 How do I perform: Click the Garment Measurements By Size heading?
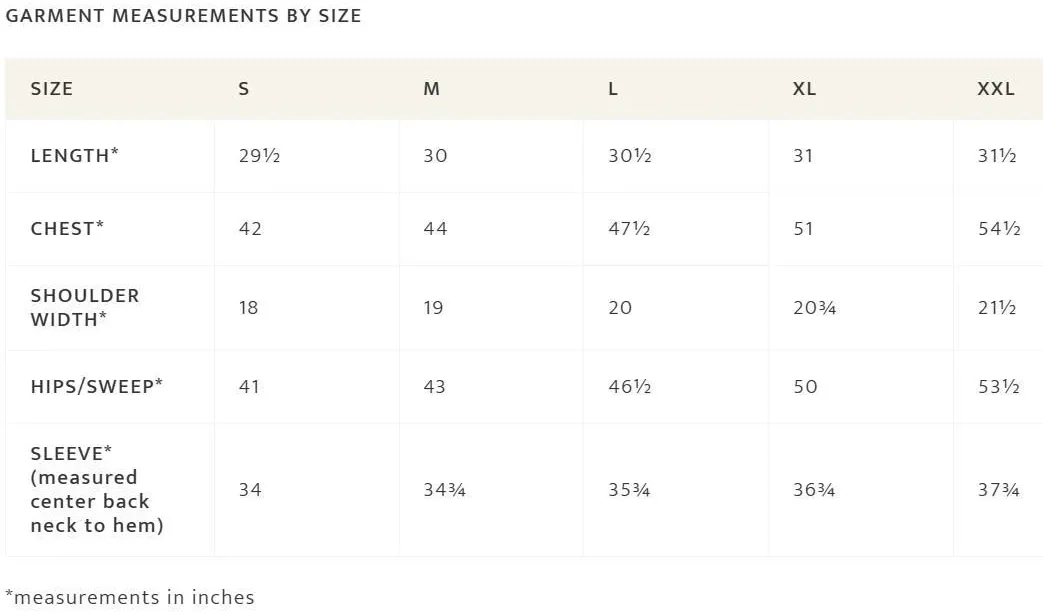183,15
